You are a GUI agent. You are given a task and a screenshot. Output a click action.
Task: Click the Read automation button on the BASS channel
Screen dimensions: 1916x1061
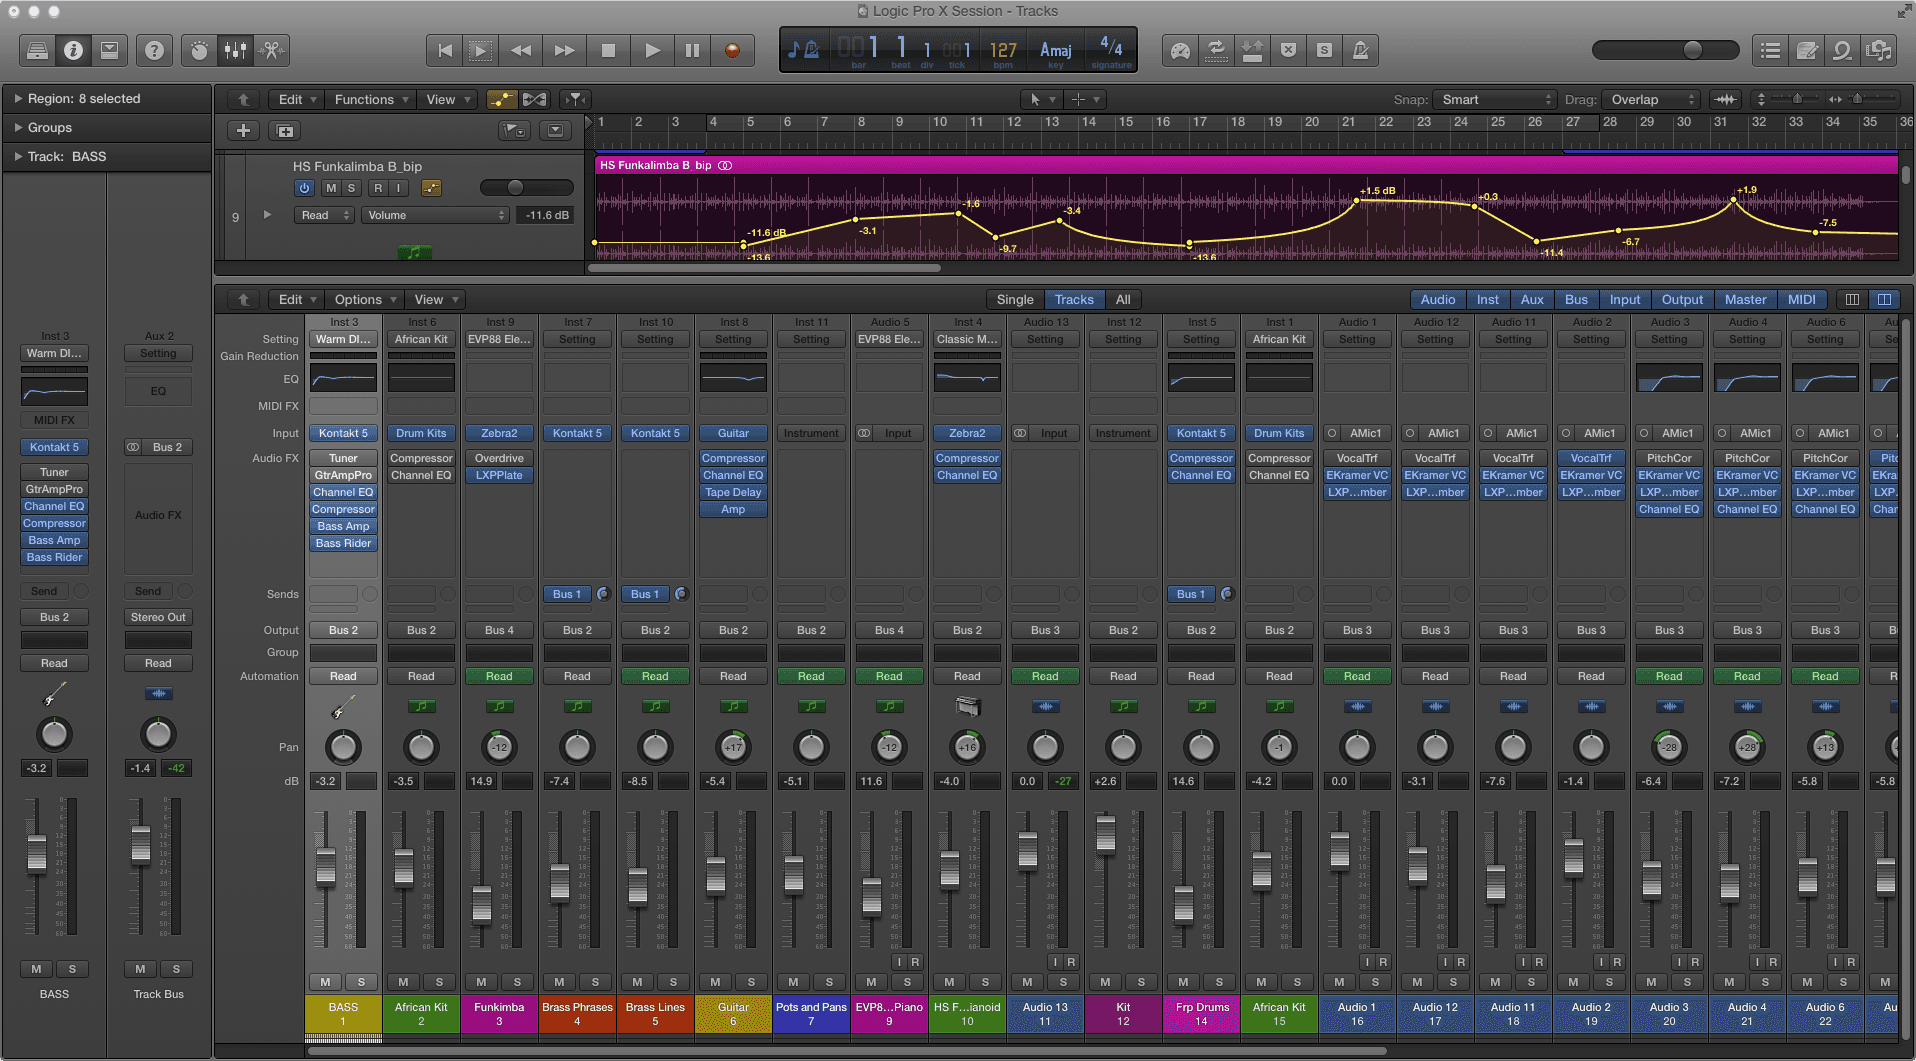[342, 676]
